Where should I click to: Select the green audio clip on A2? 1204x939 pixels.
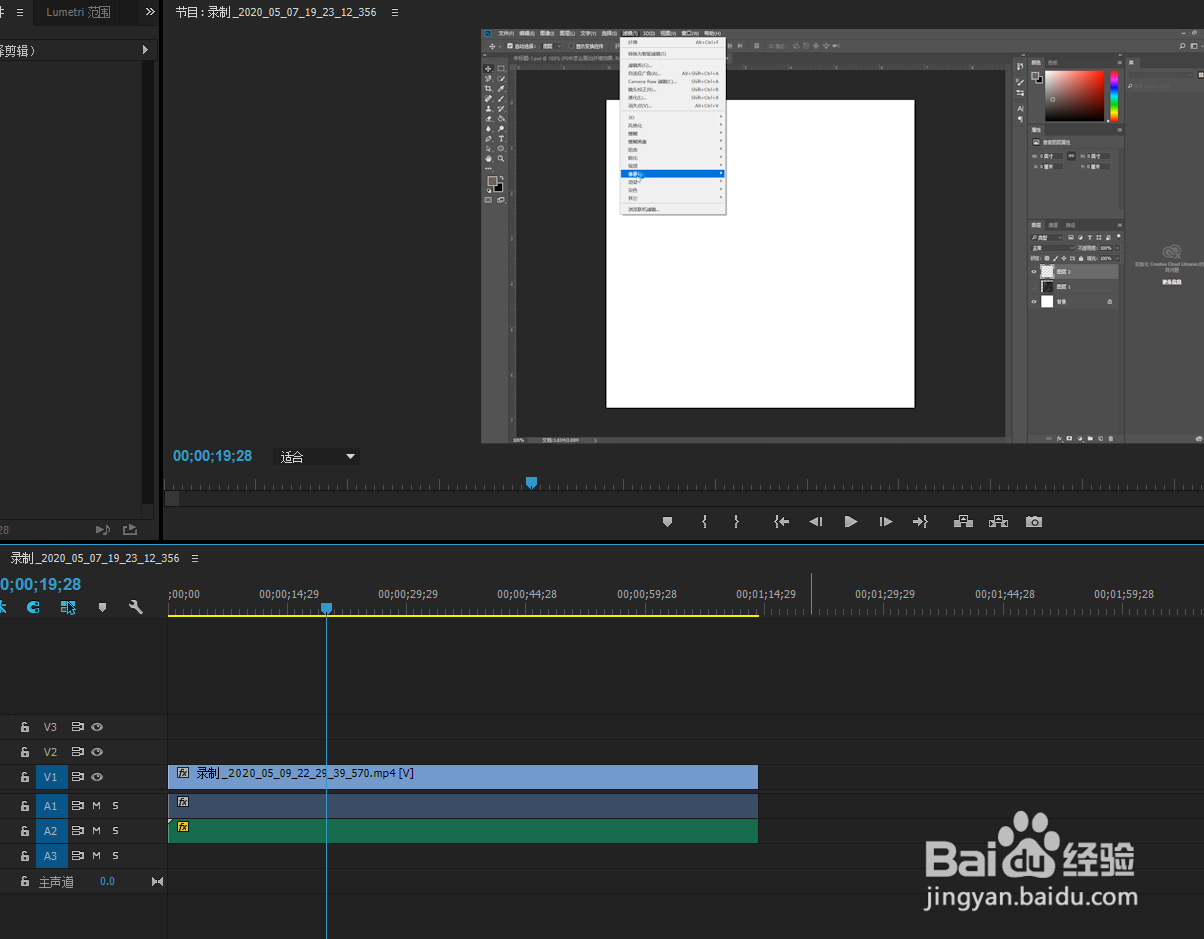click(463, 831)
